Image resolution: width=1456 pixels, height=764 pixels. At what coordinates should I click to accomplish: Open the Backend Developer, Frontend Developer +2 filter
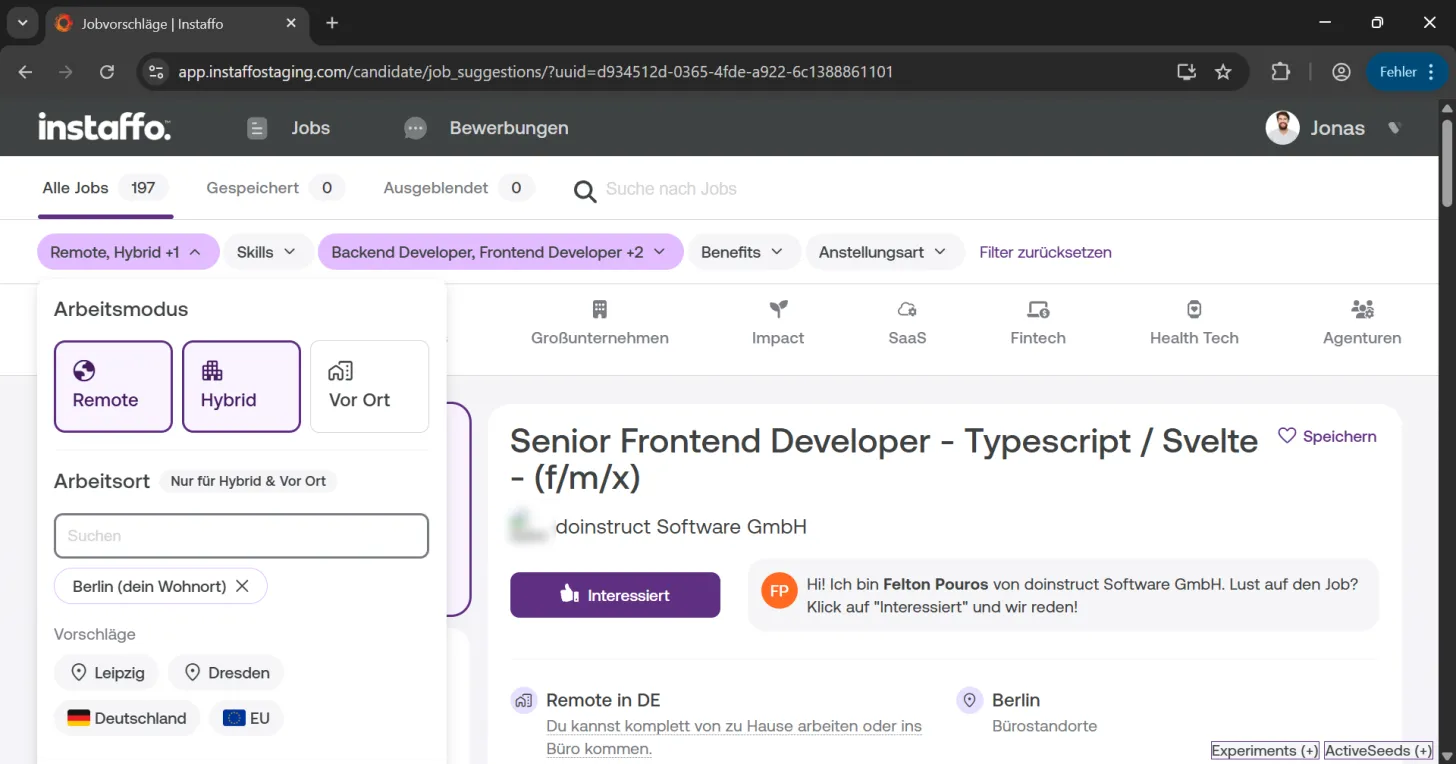[500, 252]
